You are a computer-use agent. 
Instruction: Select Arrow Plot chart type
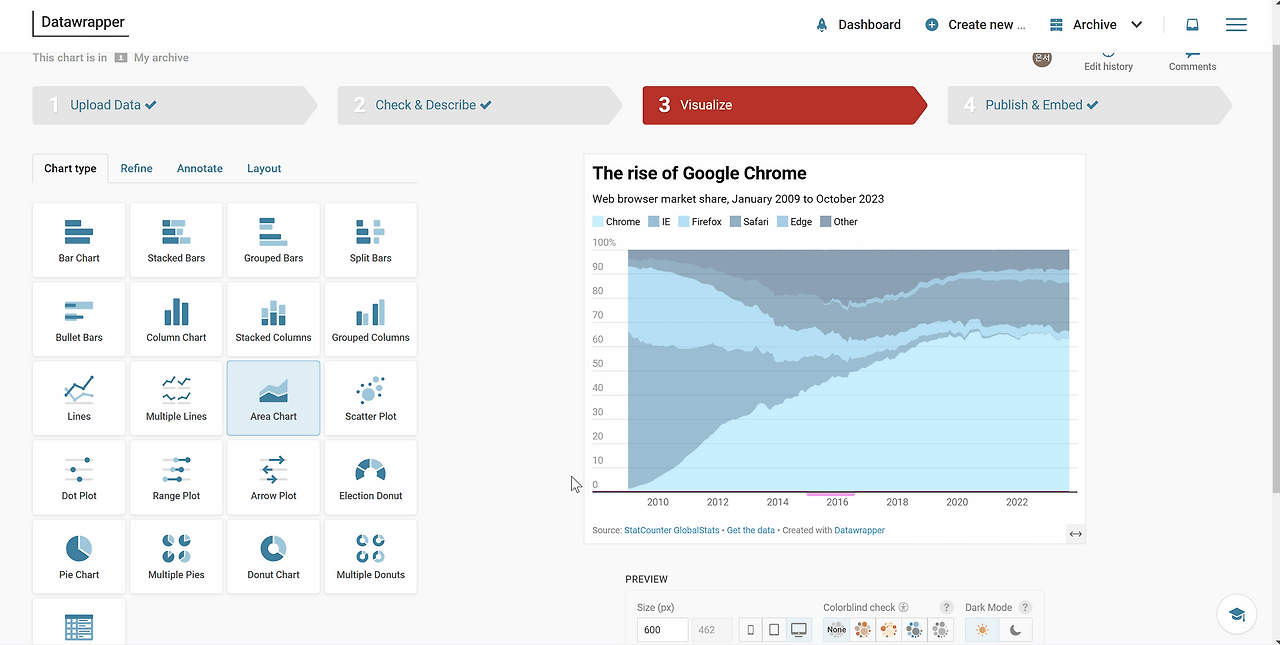click(273, 477)
